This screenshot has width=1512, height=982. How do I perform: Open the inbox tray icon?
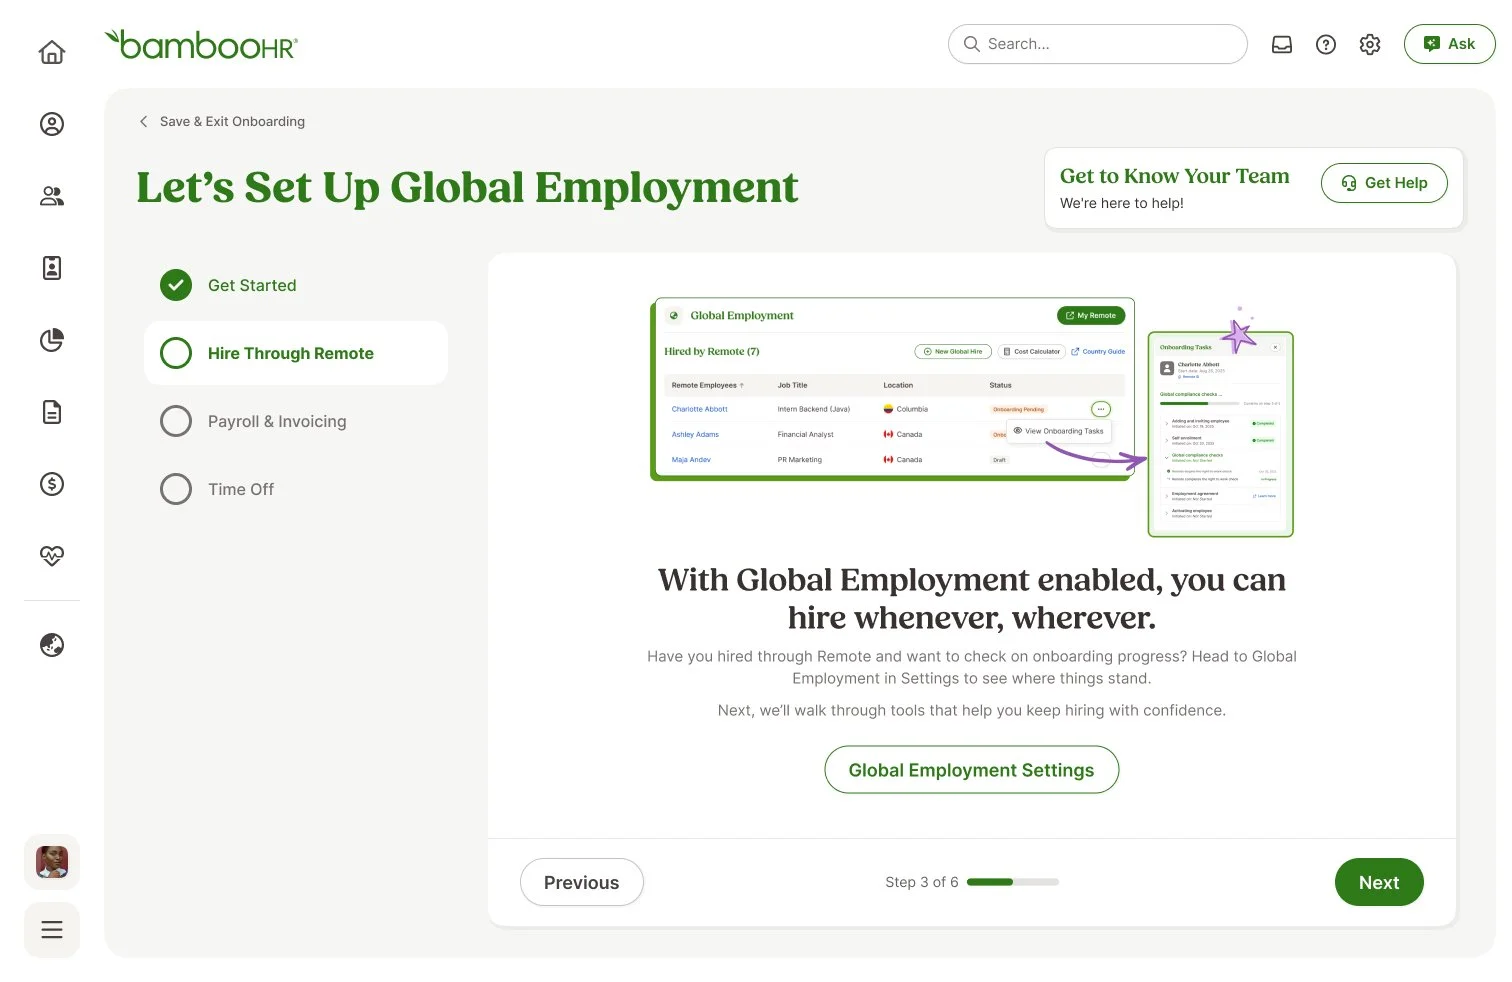point(1282,44)
